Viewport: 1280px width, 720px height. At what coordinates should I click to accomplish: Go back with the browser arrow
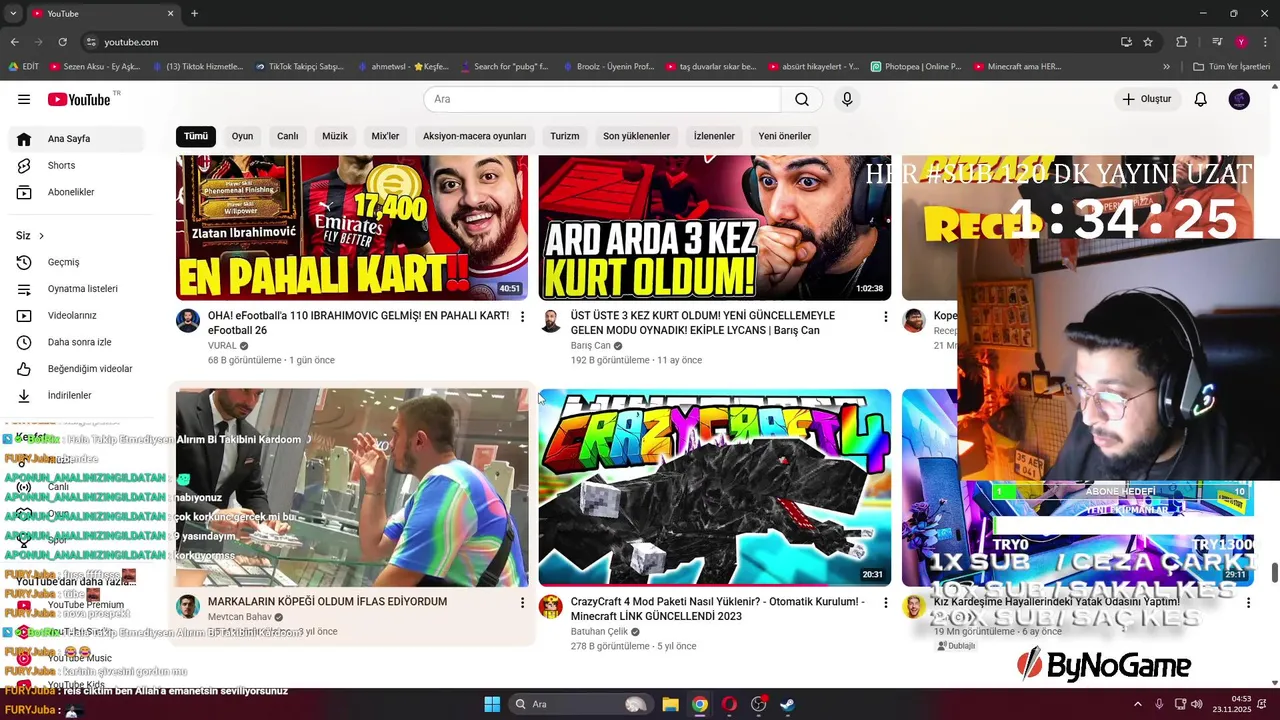[15, 42]
